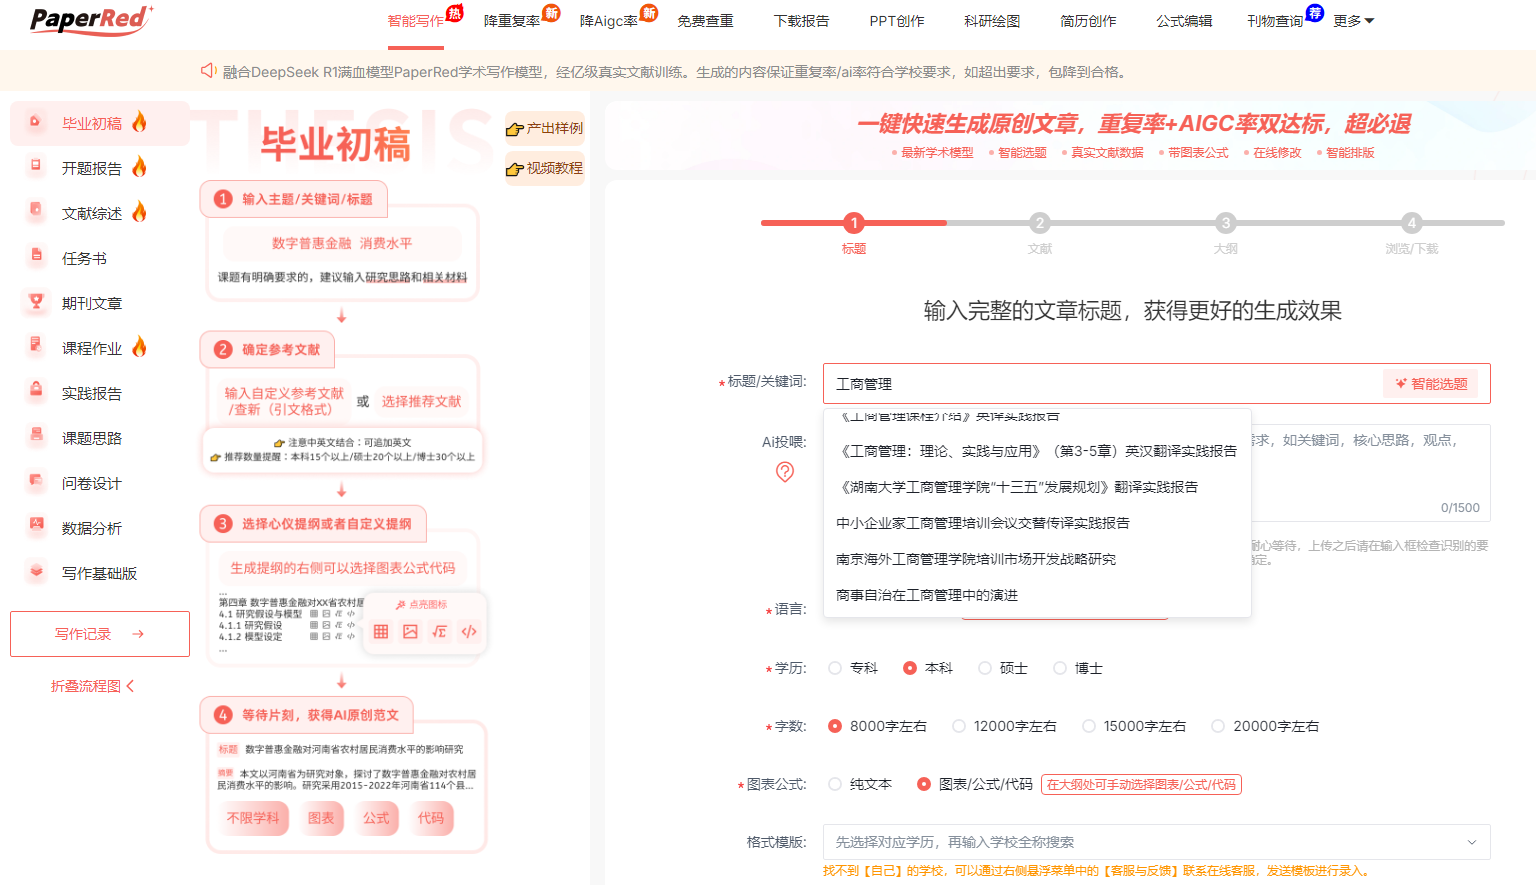The height and width of the screenshot is (885, 1536).
Task: Choose the 博士 education option
Action: tap(1078, 668)
